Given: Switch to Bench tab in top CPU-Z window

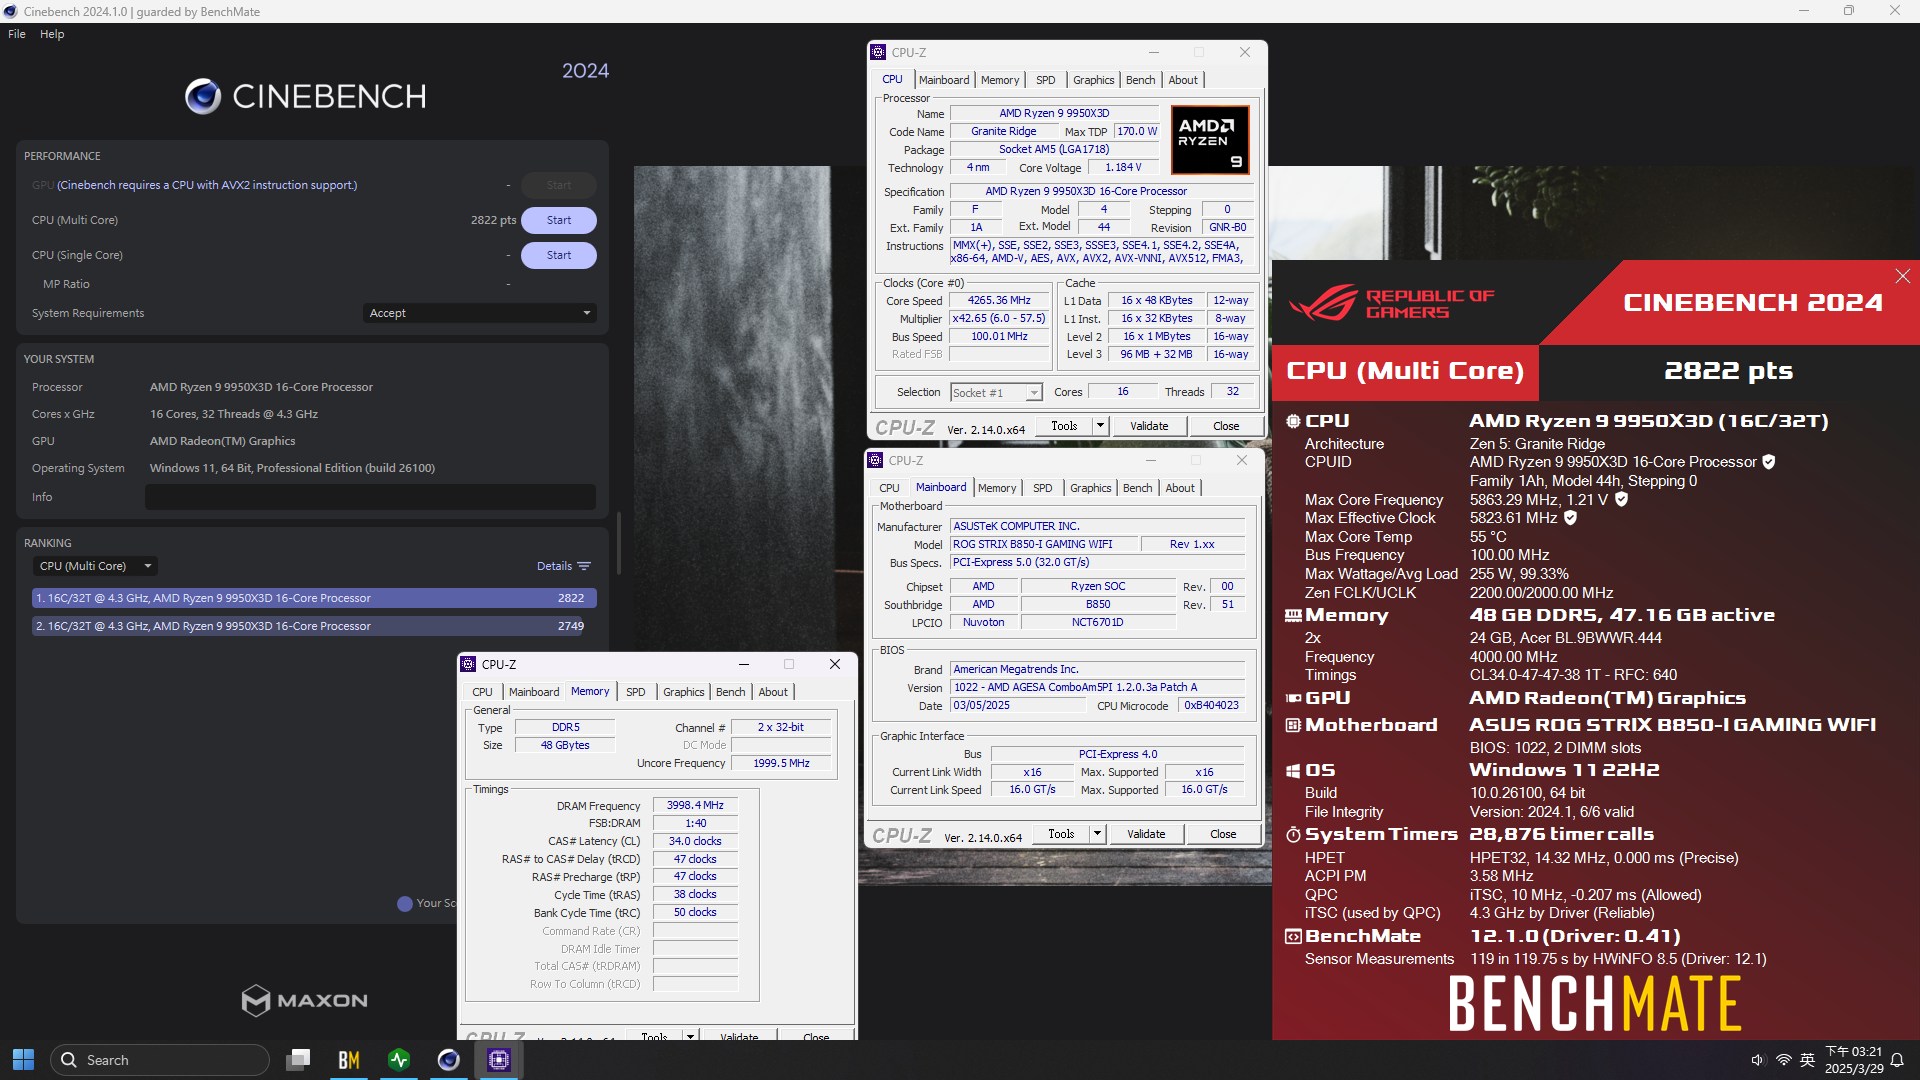Looking at the screenshot, I should click(1140, 80).
